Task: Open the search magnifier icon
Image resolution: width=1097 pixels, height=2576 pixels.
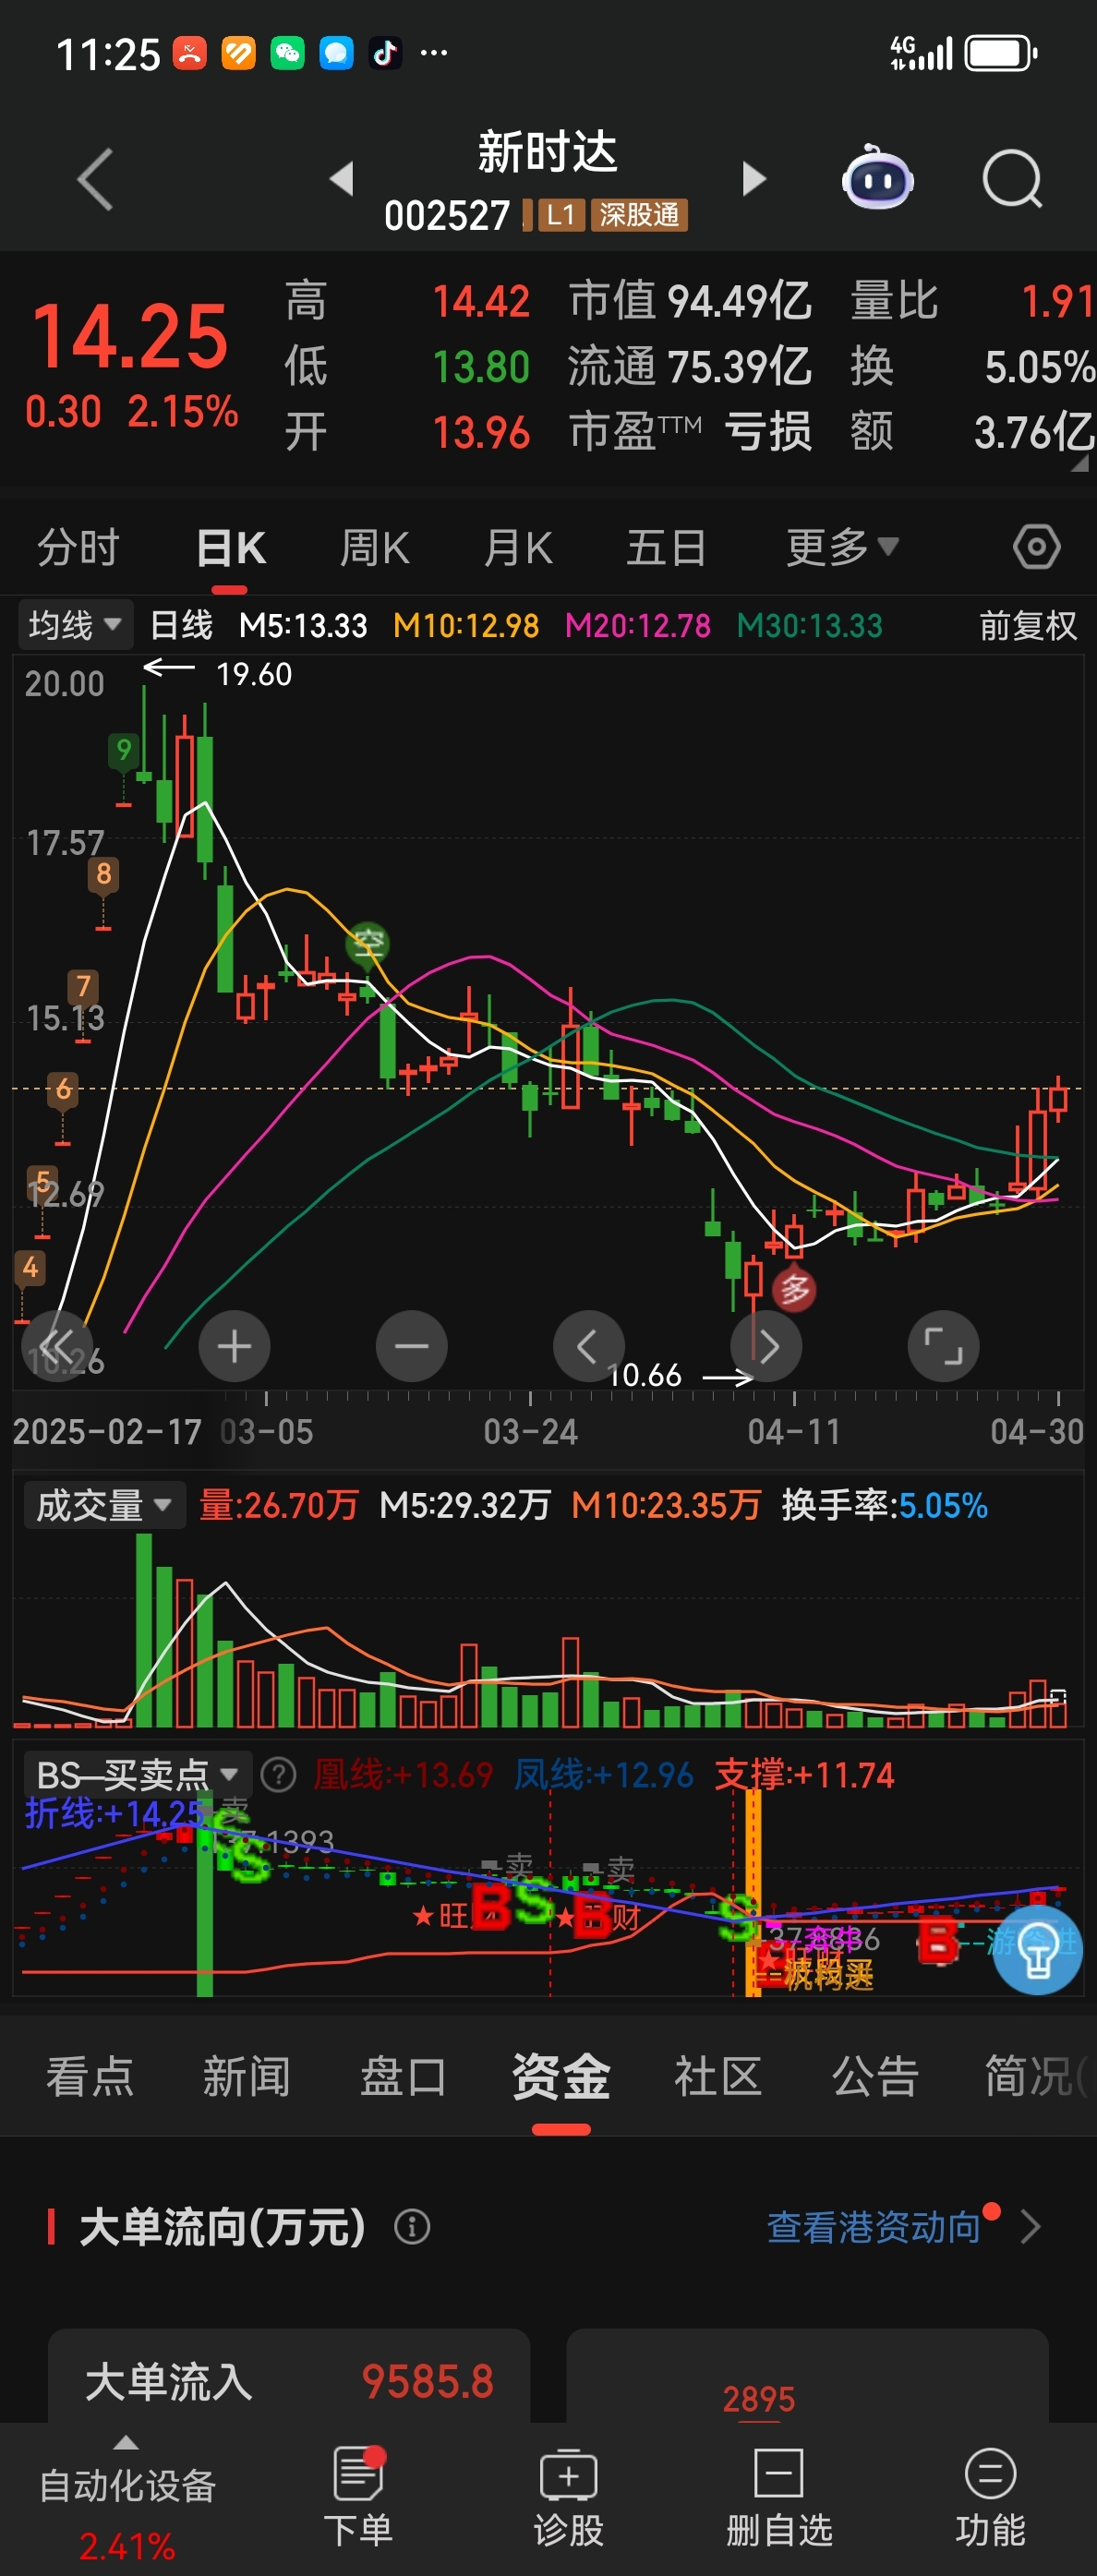Action: 1012,180
